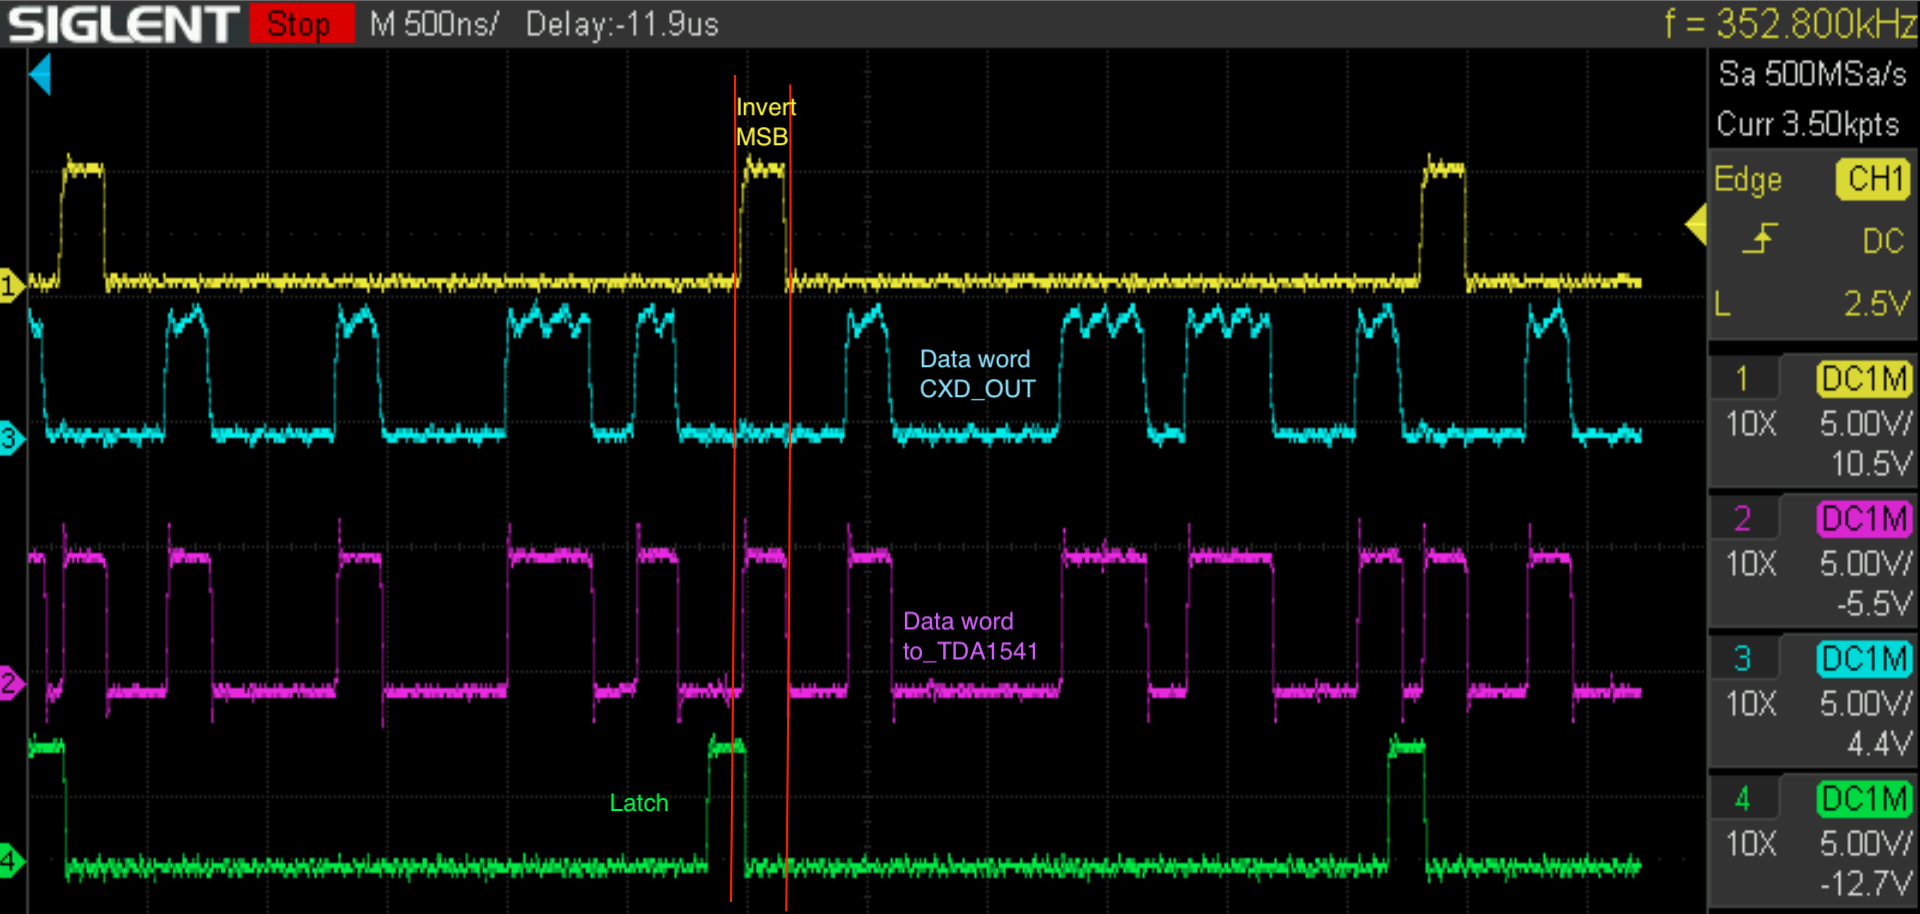Image resolution: width=1920 pixels, height=914 pixels.
Task: Click the SIGLENT logo
Action: pyautogui.click(x=122, y=24)
